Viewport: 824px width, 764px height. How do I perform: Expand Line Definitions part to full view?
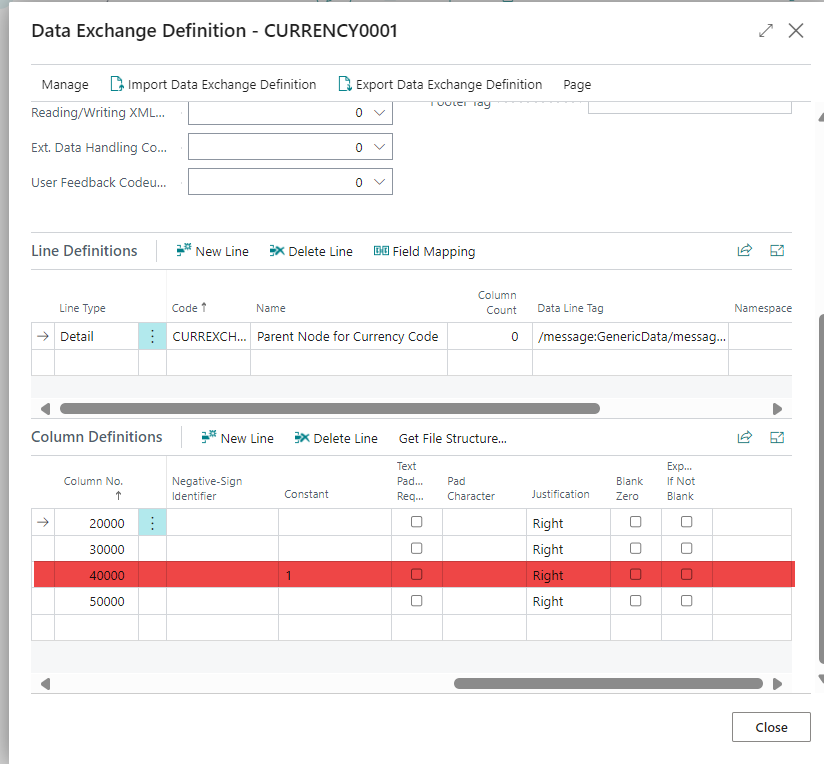click(x=777, y=251)
